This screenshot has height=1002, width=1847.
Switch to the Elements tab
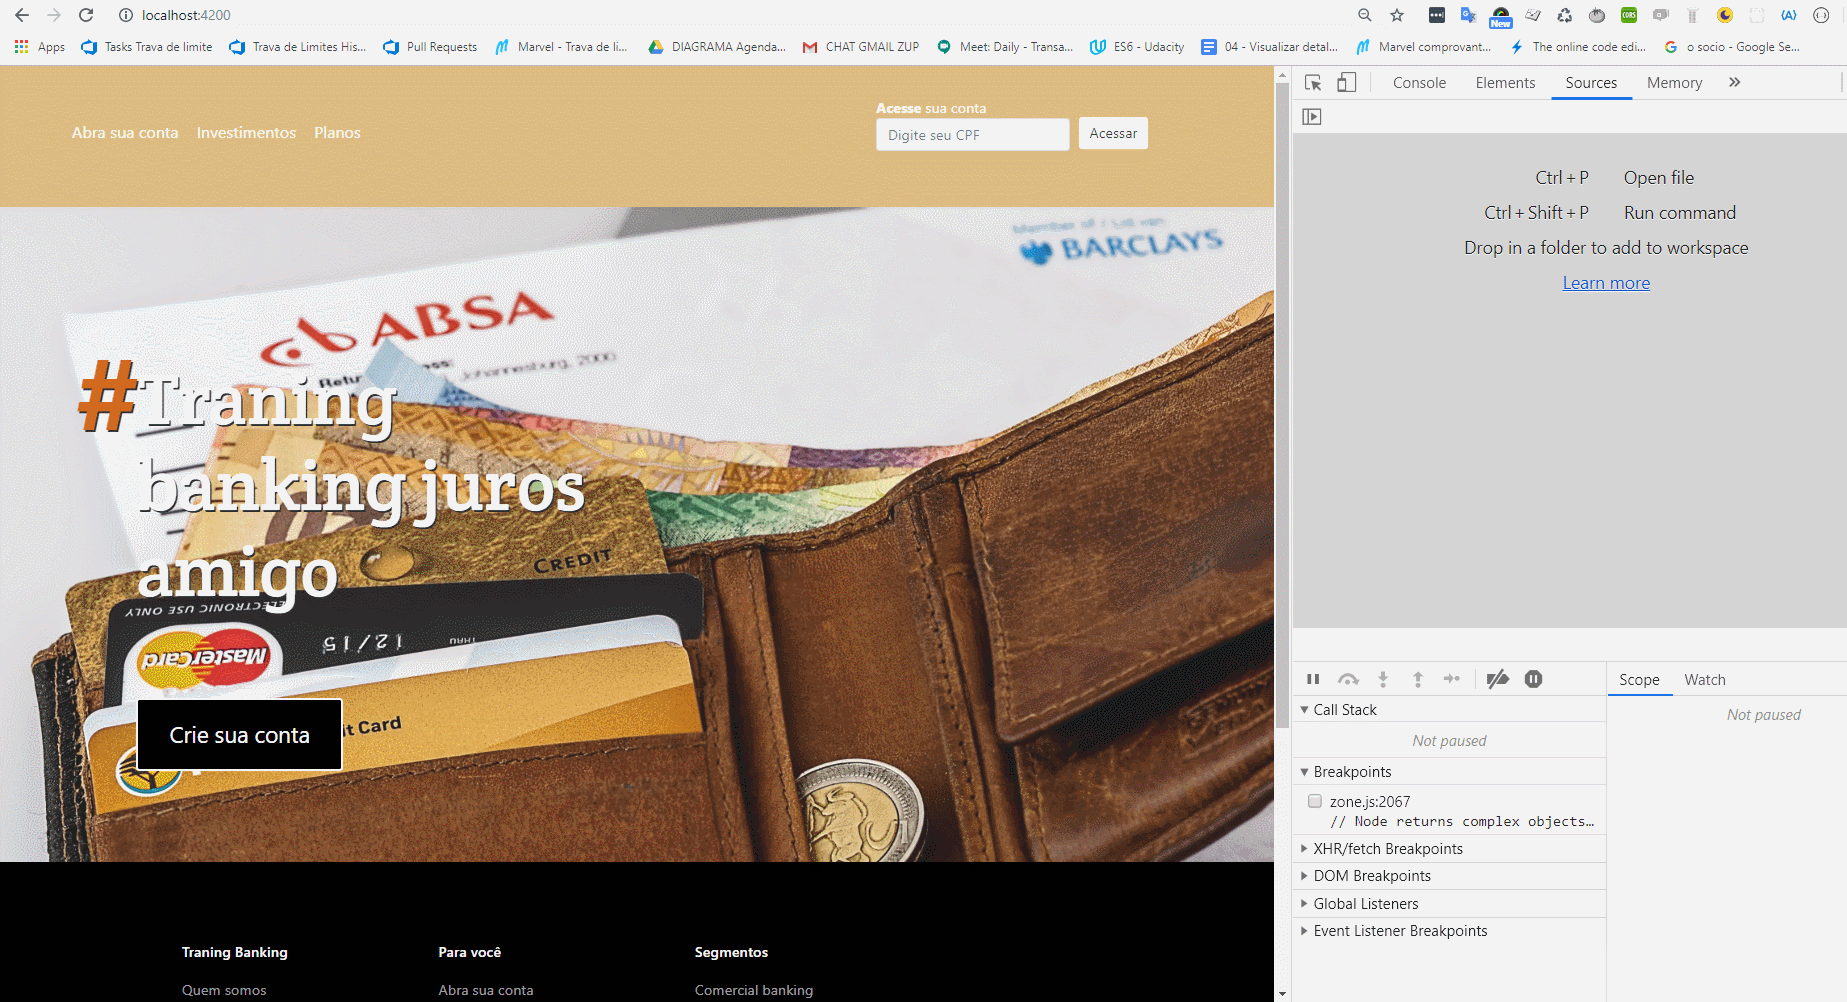pyautogui.click(x=1505, y=83)
